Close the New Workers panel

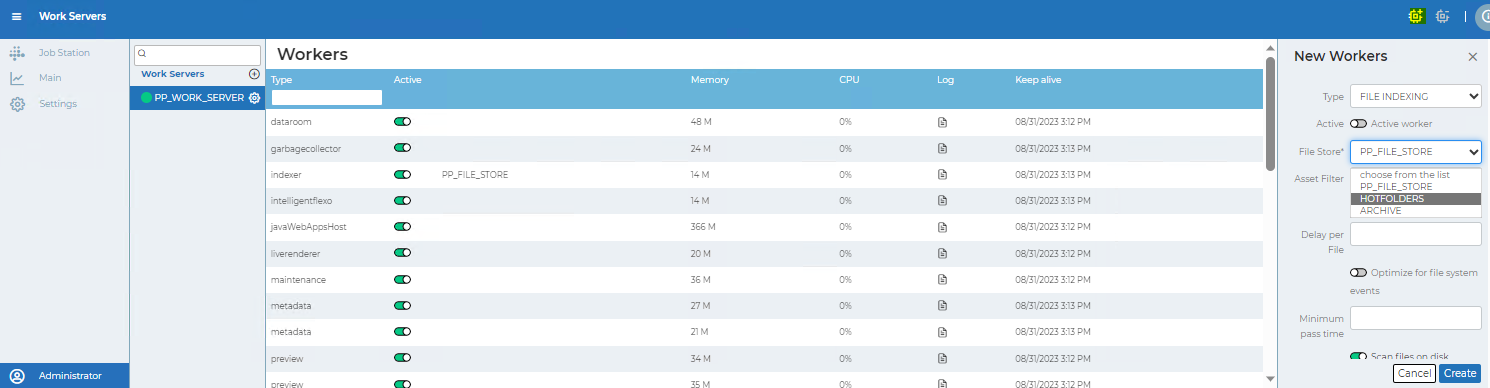coord(1472,57)
